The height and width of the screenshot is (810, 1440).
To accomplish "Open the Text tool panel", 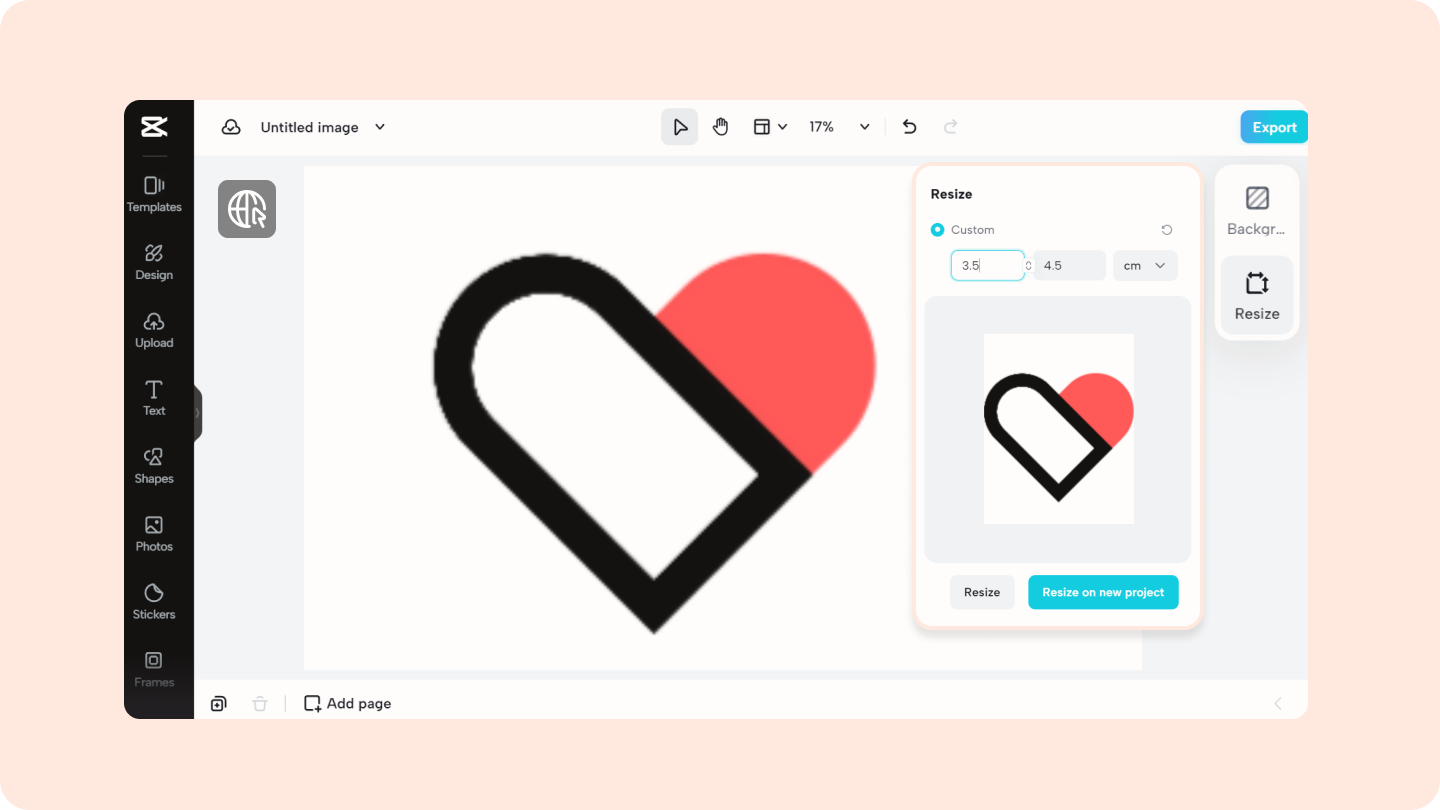I will point(154,397).
